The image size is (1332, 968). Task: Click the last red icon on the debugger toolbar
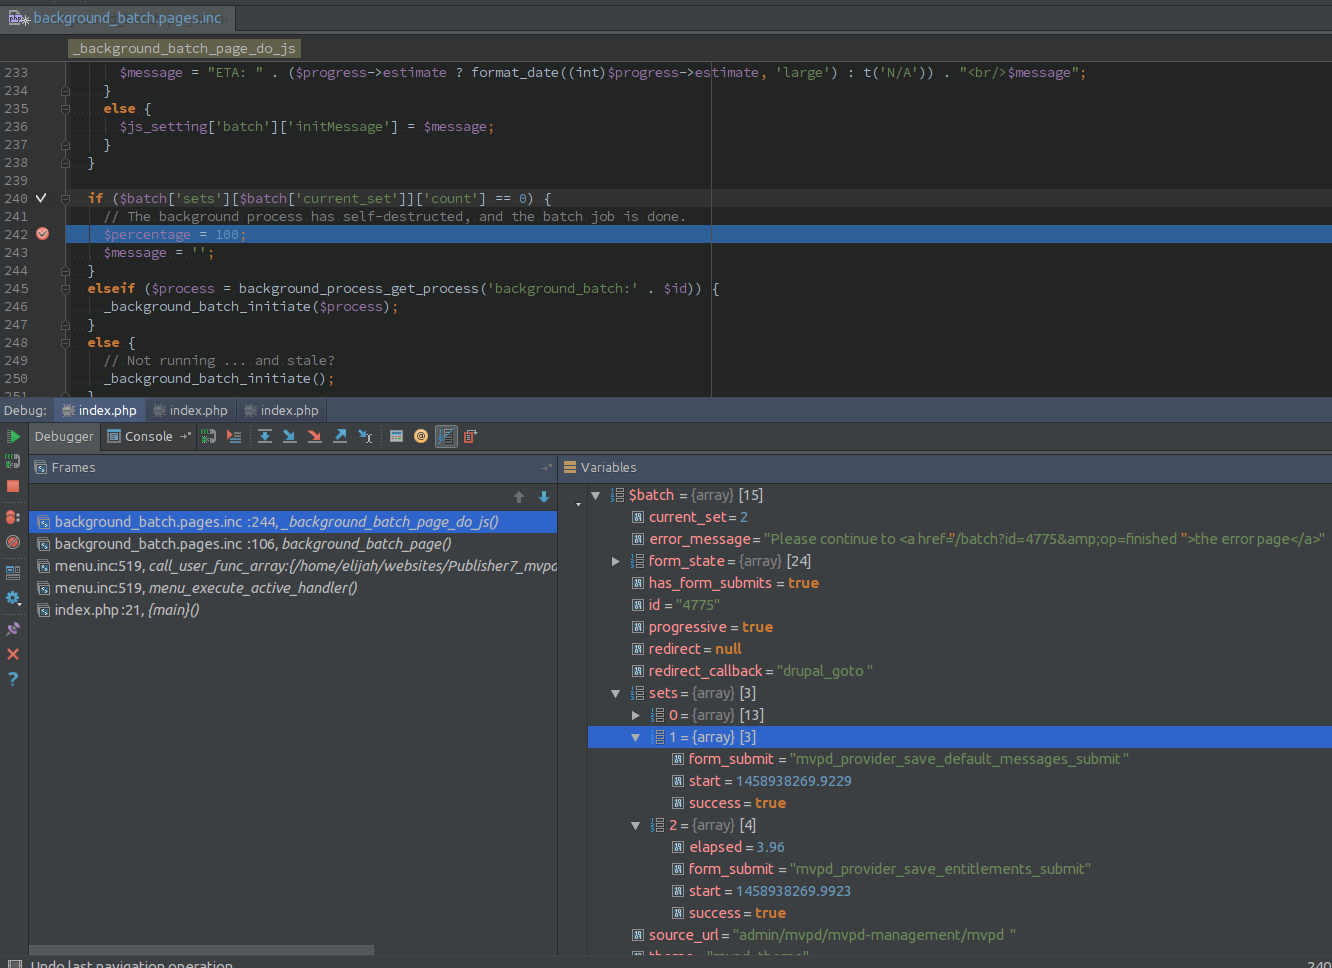[x=470, y=436]
